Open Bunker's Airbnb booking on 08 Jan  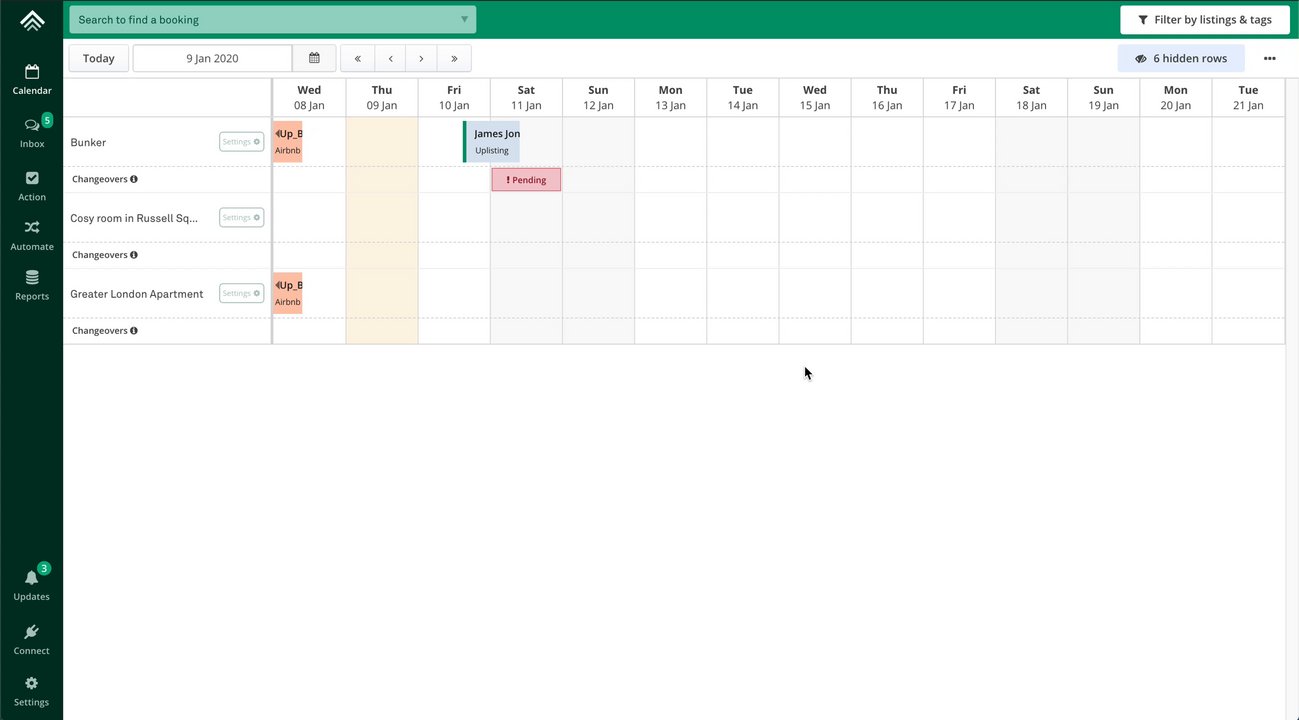287,142
